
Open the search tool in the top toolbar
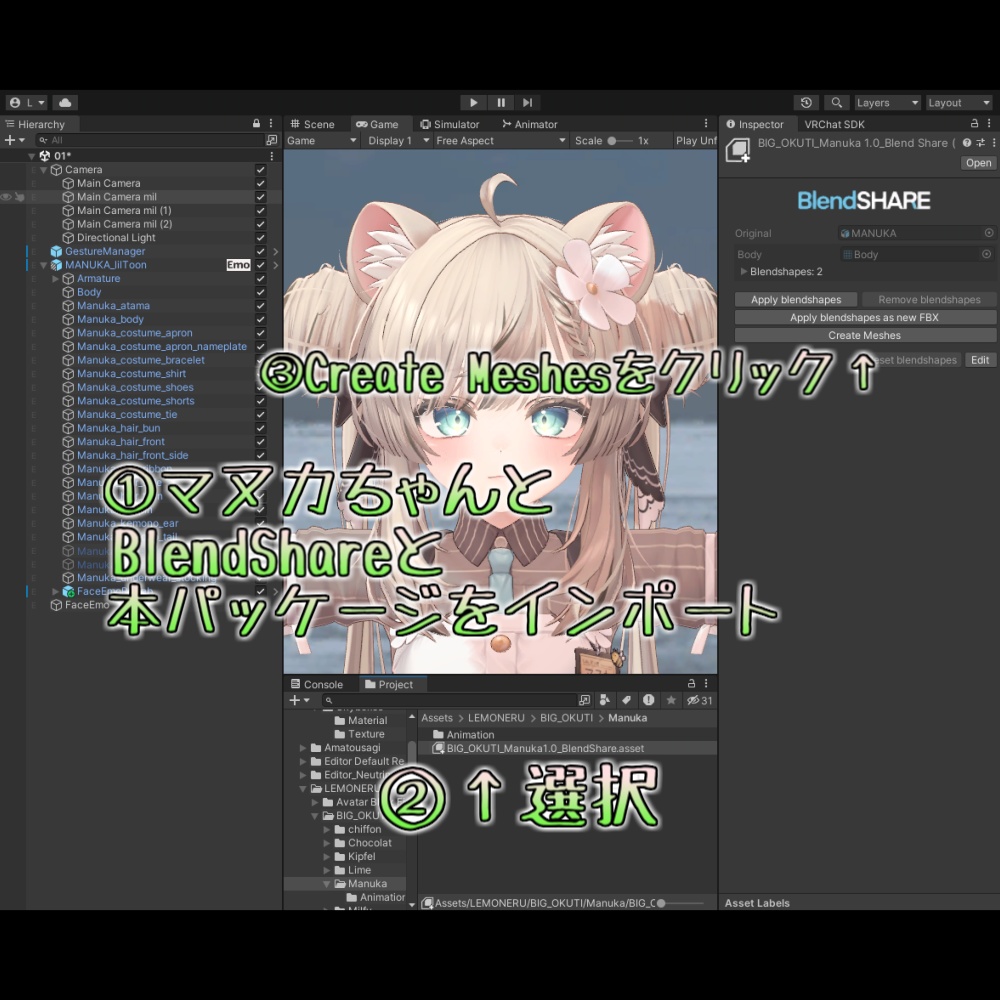coord(836,102)
